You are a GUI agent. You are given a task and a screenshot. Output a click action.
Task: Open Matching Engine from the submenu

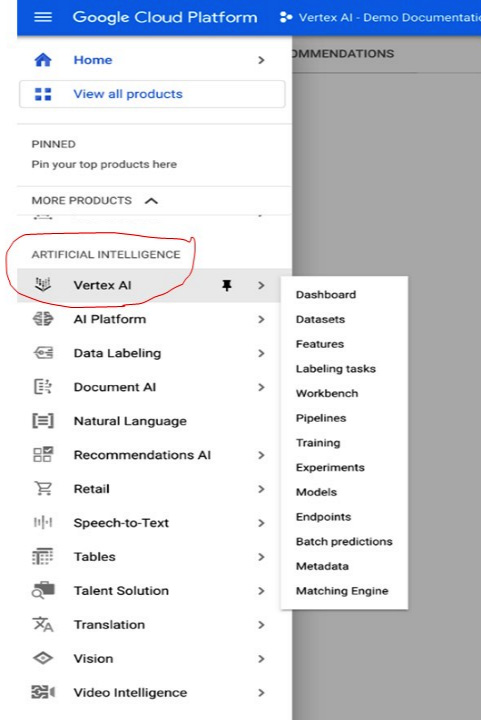coord(342,591)
